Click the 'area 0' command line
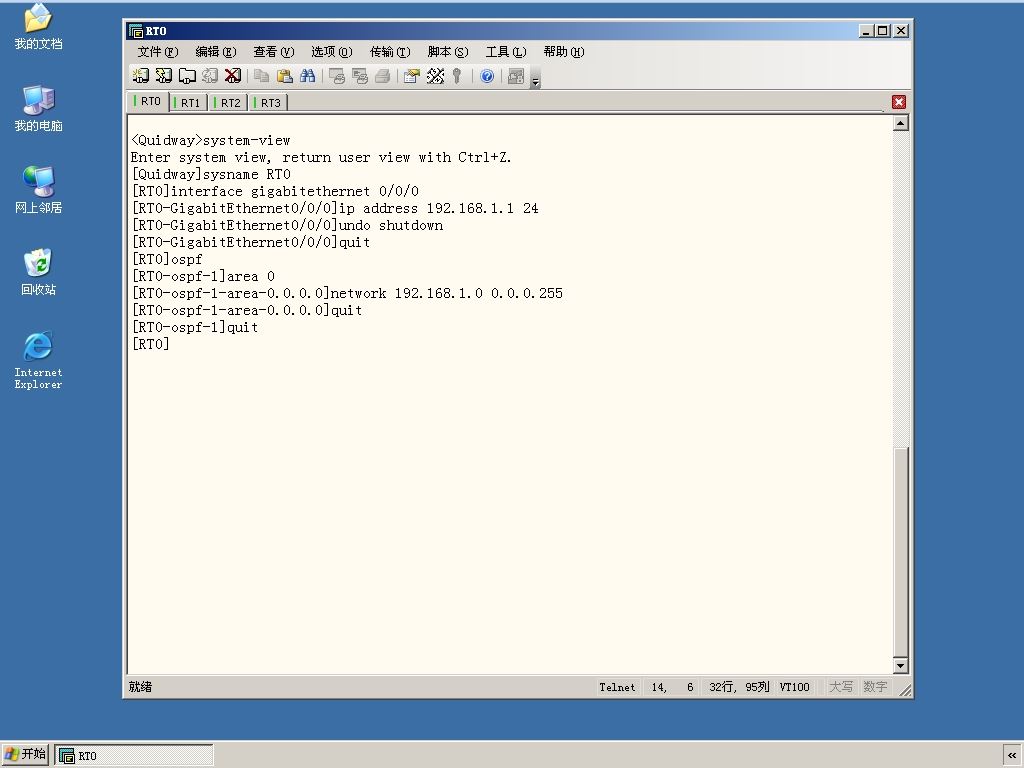This screenshot has width=1024, height=768. tap(203, 276)
